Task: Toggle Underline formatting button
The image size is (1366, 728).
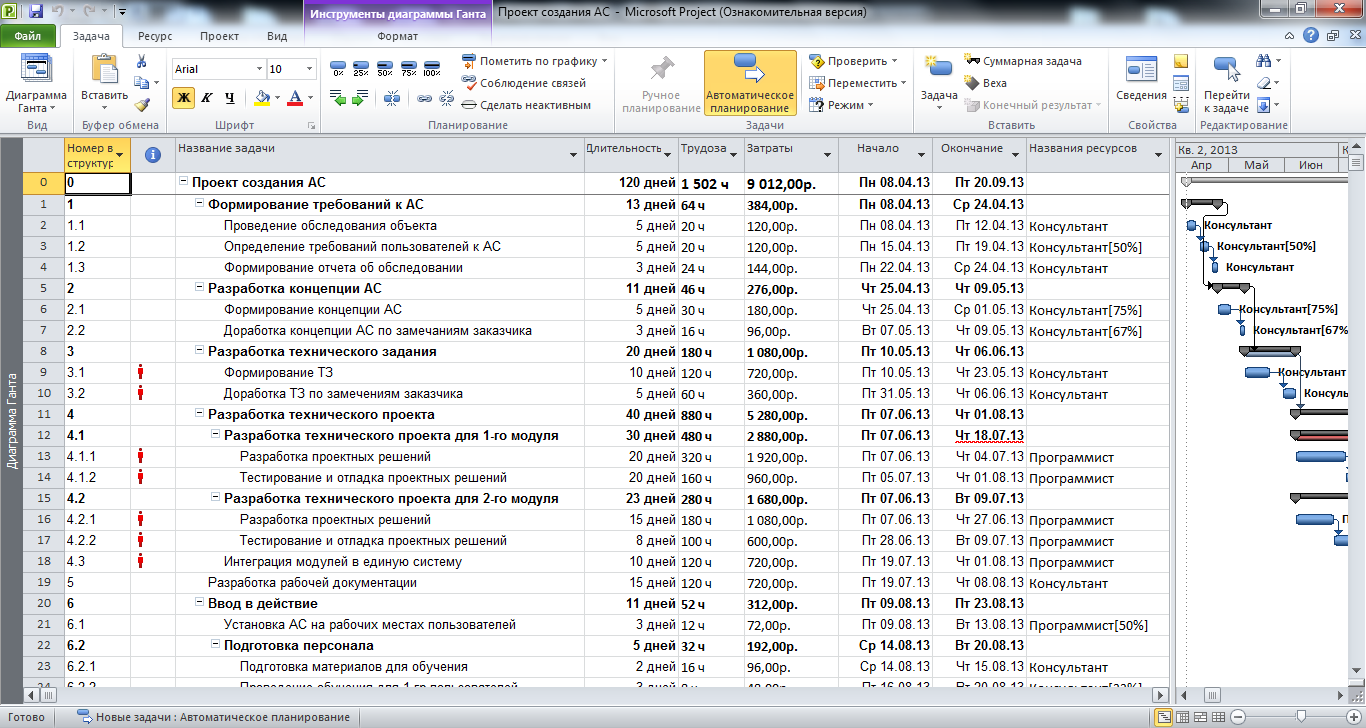Action: pyautogui.click(x=229, y=98)
